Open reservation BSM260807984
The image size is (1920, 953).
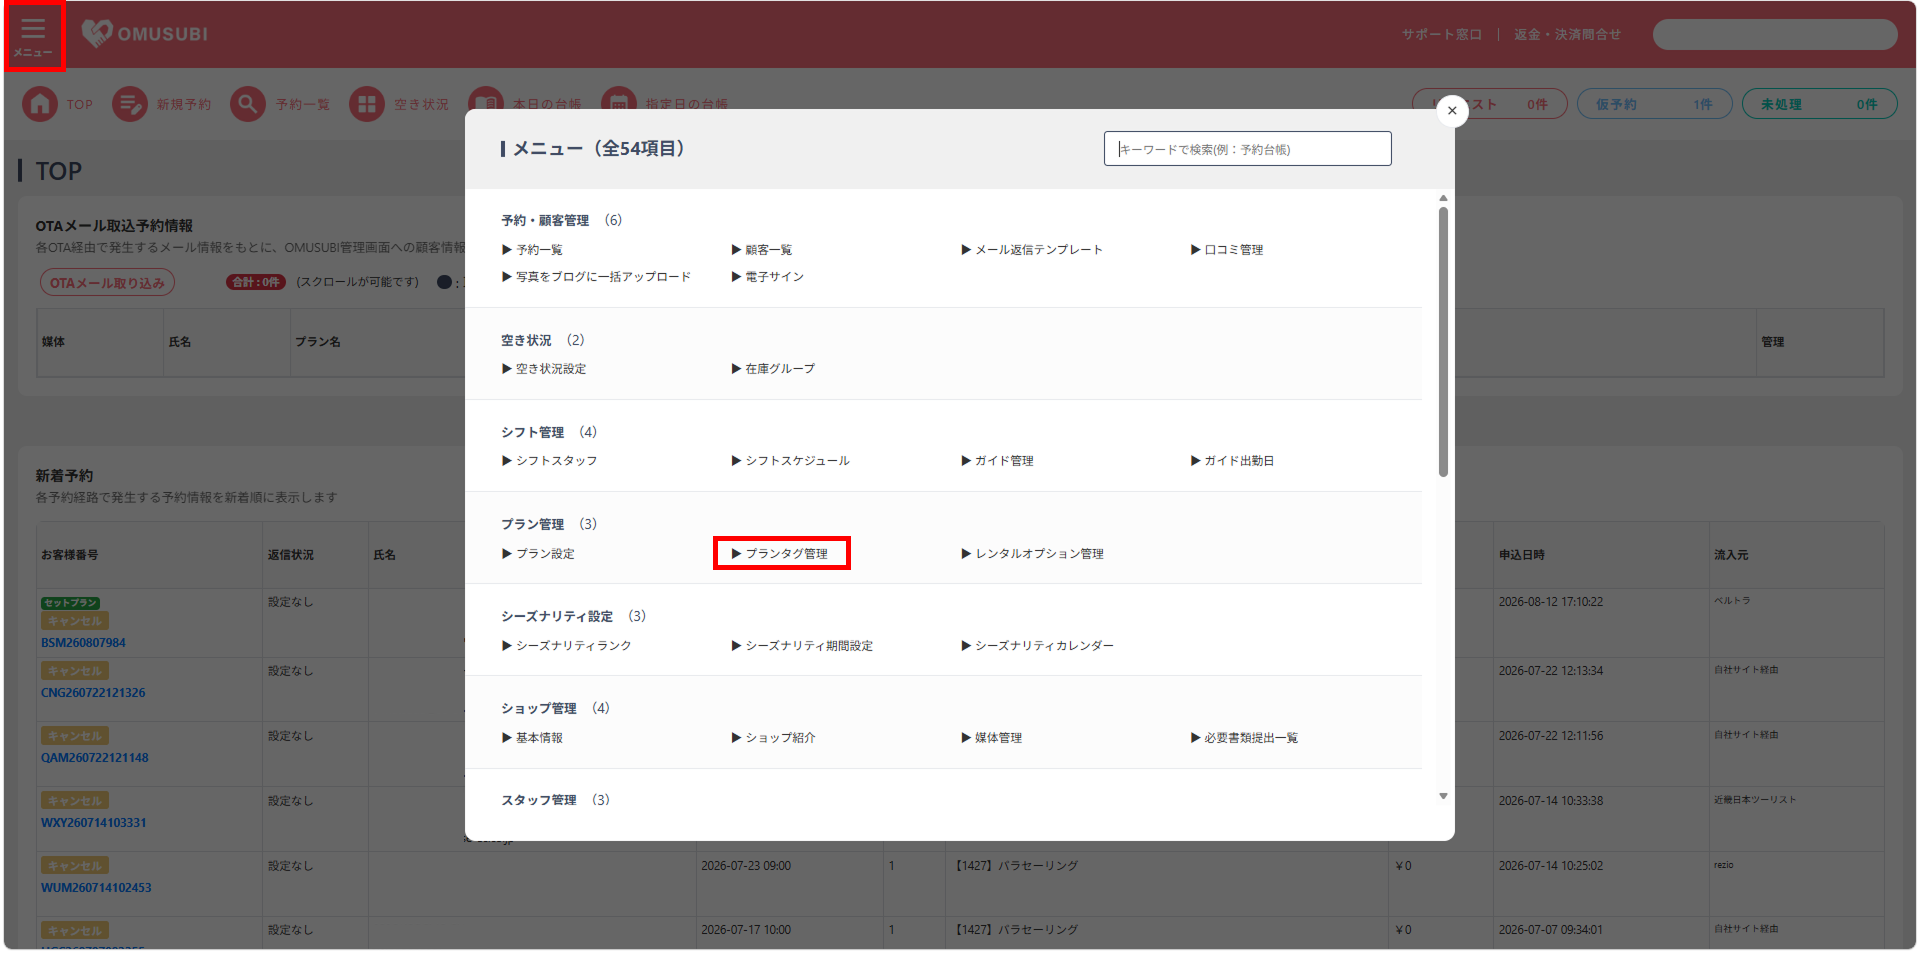pyautogui.click(x=83, y=643)
